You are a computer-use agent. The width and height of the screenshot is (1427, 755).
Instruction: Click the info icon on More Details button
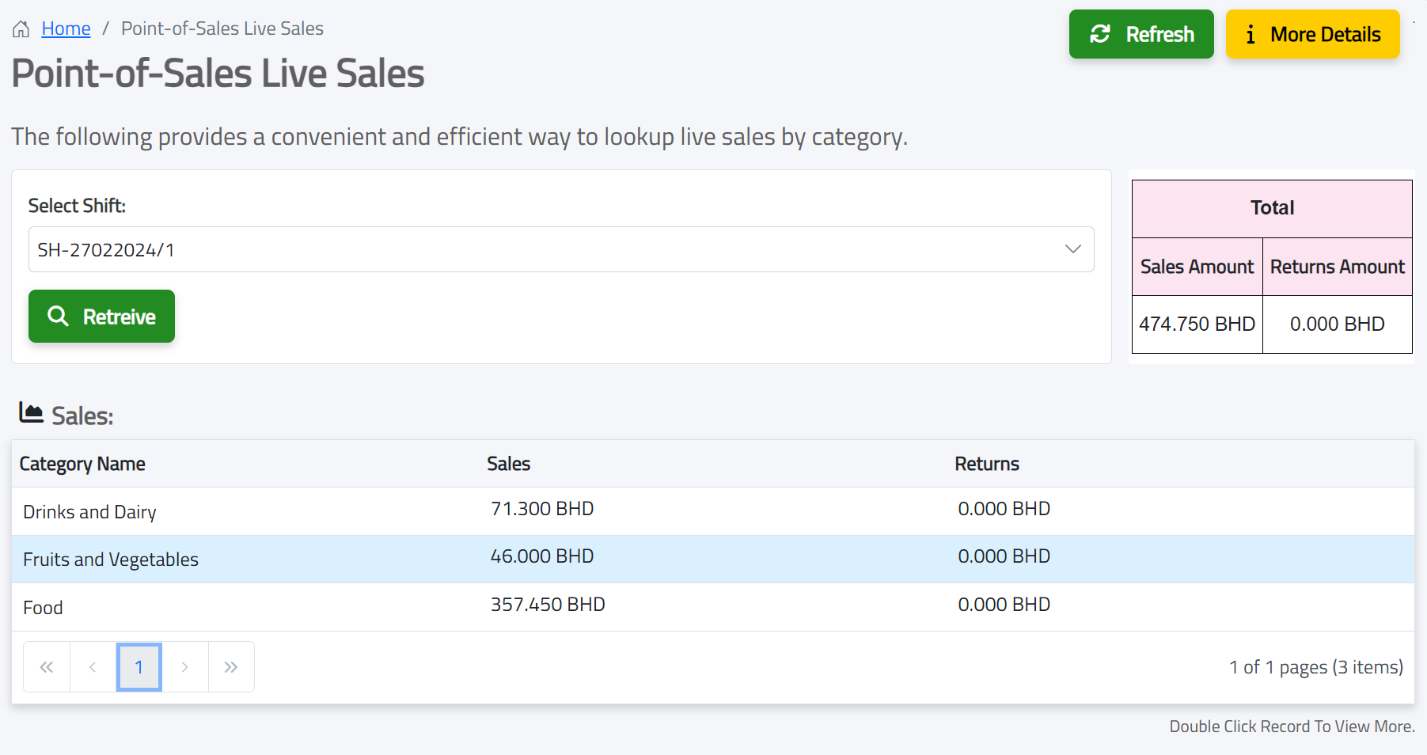pyautogui.click(x=1251, y=34)
